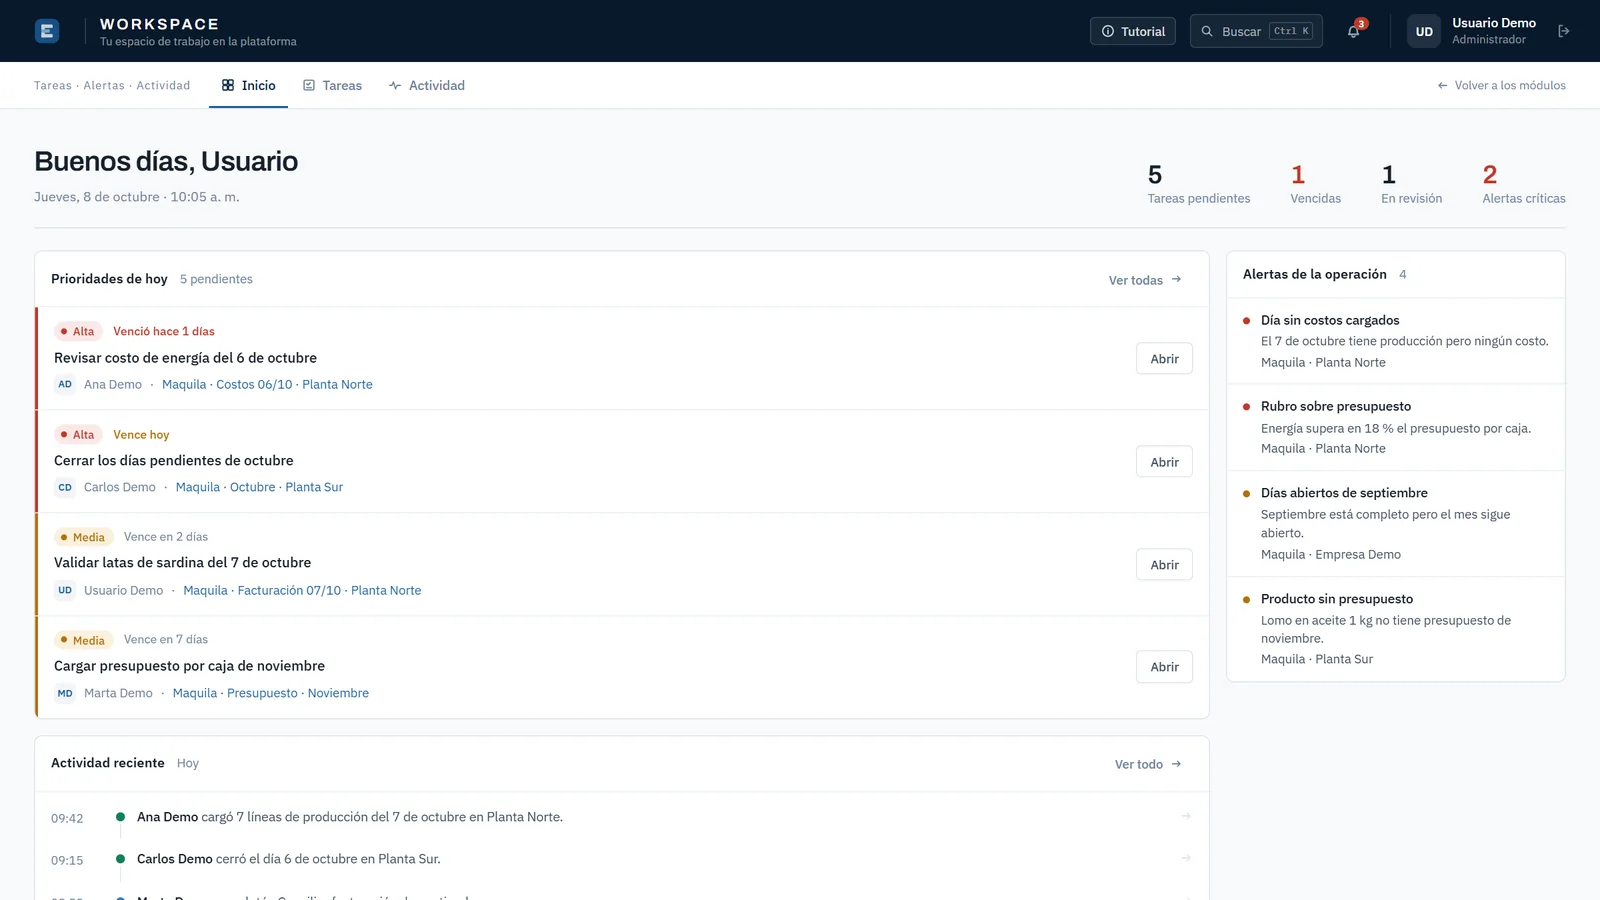The image size is (1600, 900).
Task: Click the arrow on Ana Demo activity row
Action: [1186, 817]
